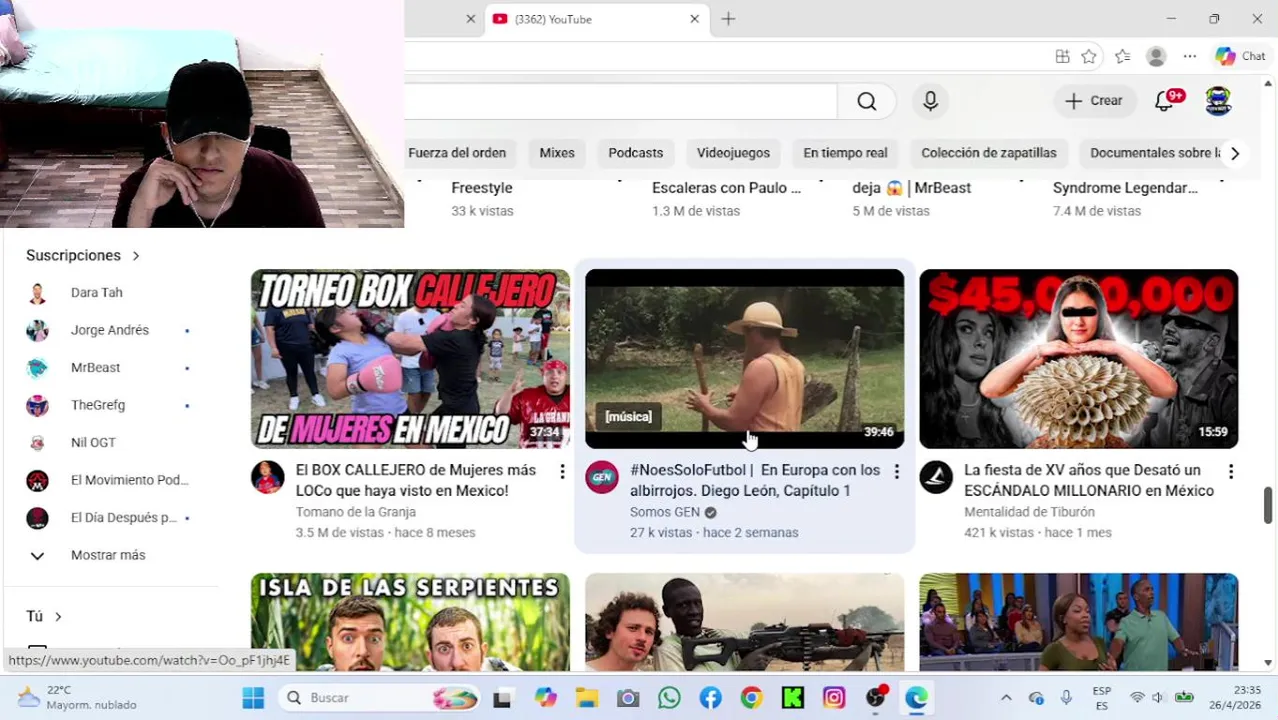Viewport: 1278px width, 720px height.
Task: Open browser favorites list icon
Action: point(1122,57)
